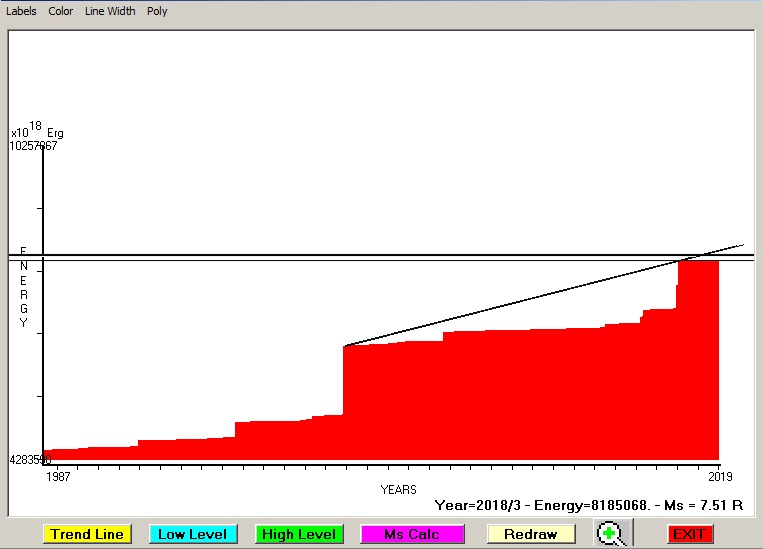This screenshot has width=763, height=549.
Task: Run the magenta Ms Calc button
Action: tap(412, 534)
